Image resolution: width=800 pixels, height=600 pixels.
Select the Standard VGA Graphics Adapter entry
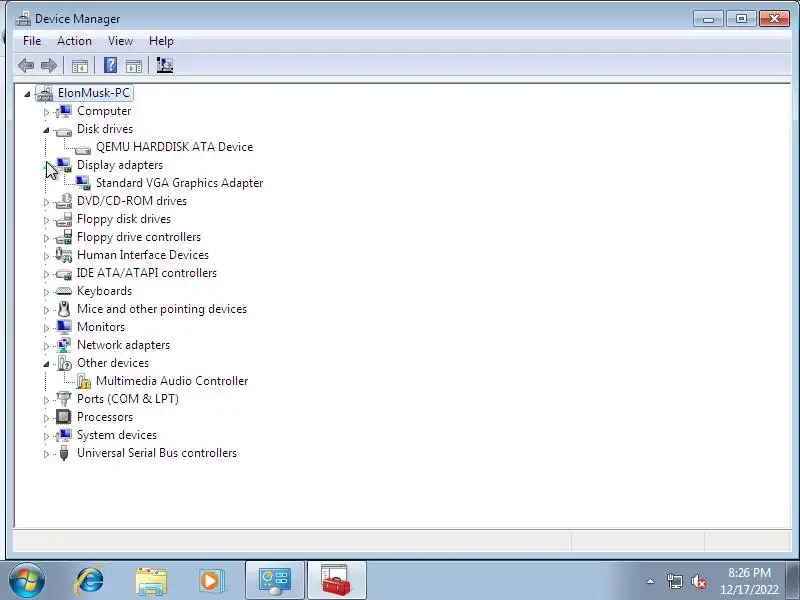pos(180,183)
